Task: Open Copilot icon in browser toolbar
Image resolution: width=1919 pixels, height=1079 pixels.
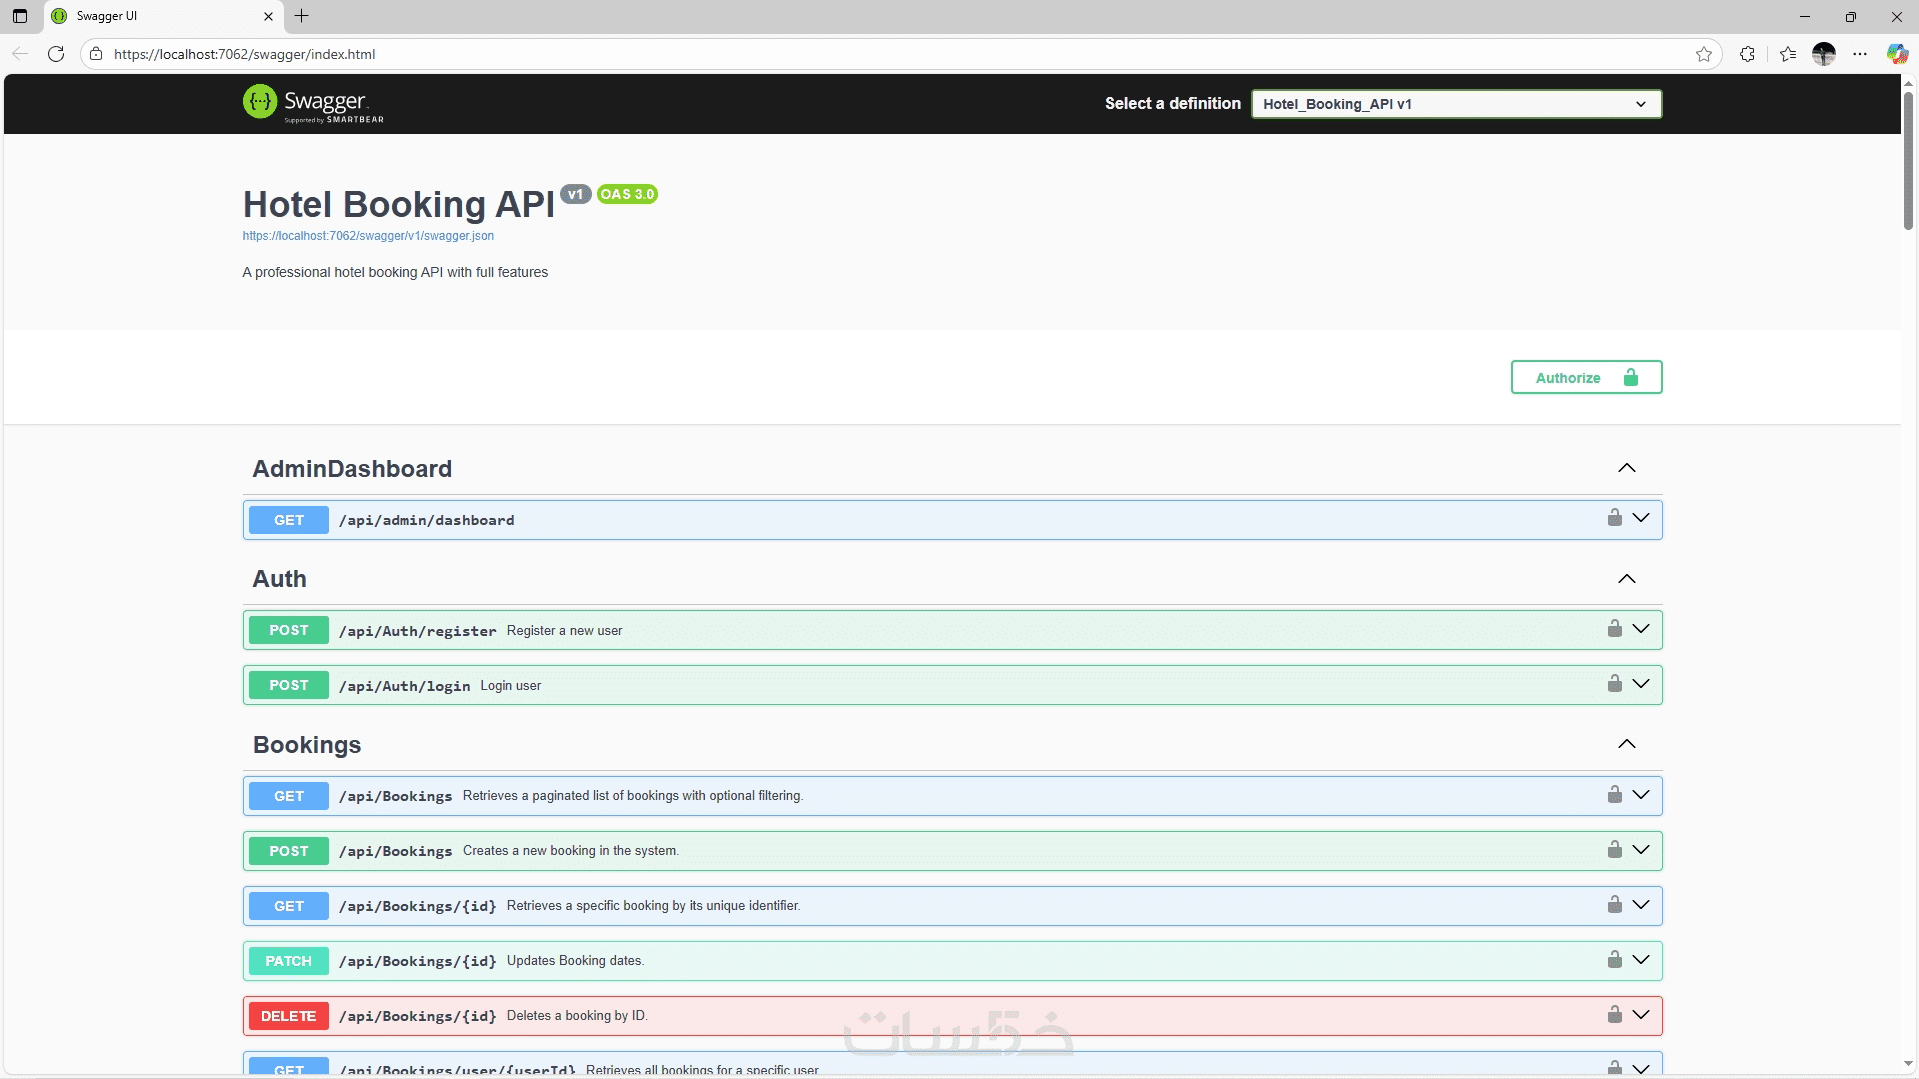Action: pyautogui.click(x=1896, y=54)
